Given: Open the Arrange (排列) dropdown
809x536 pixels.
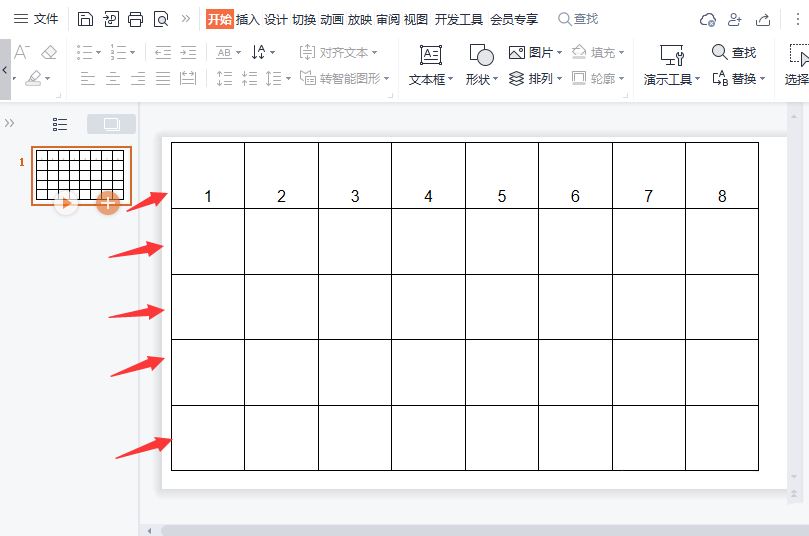Looking at the screenshot, I should click(559, 78).
